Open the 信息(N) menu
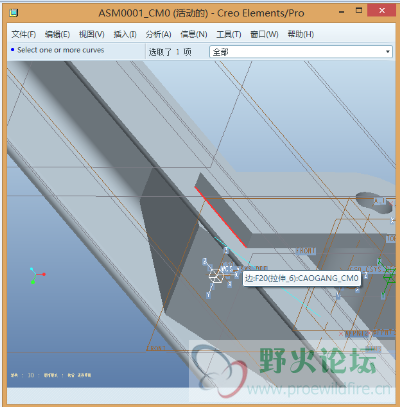Viewport: 400px width, 407px height. pos(194,34)
